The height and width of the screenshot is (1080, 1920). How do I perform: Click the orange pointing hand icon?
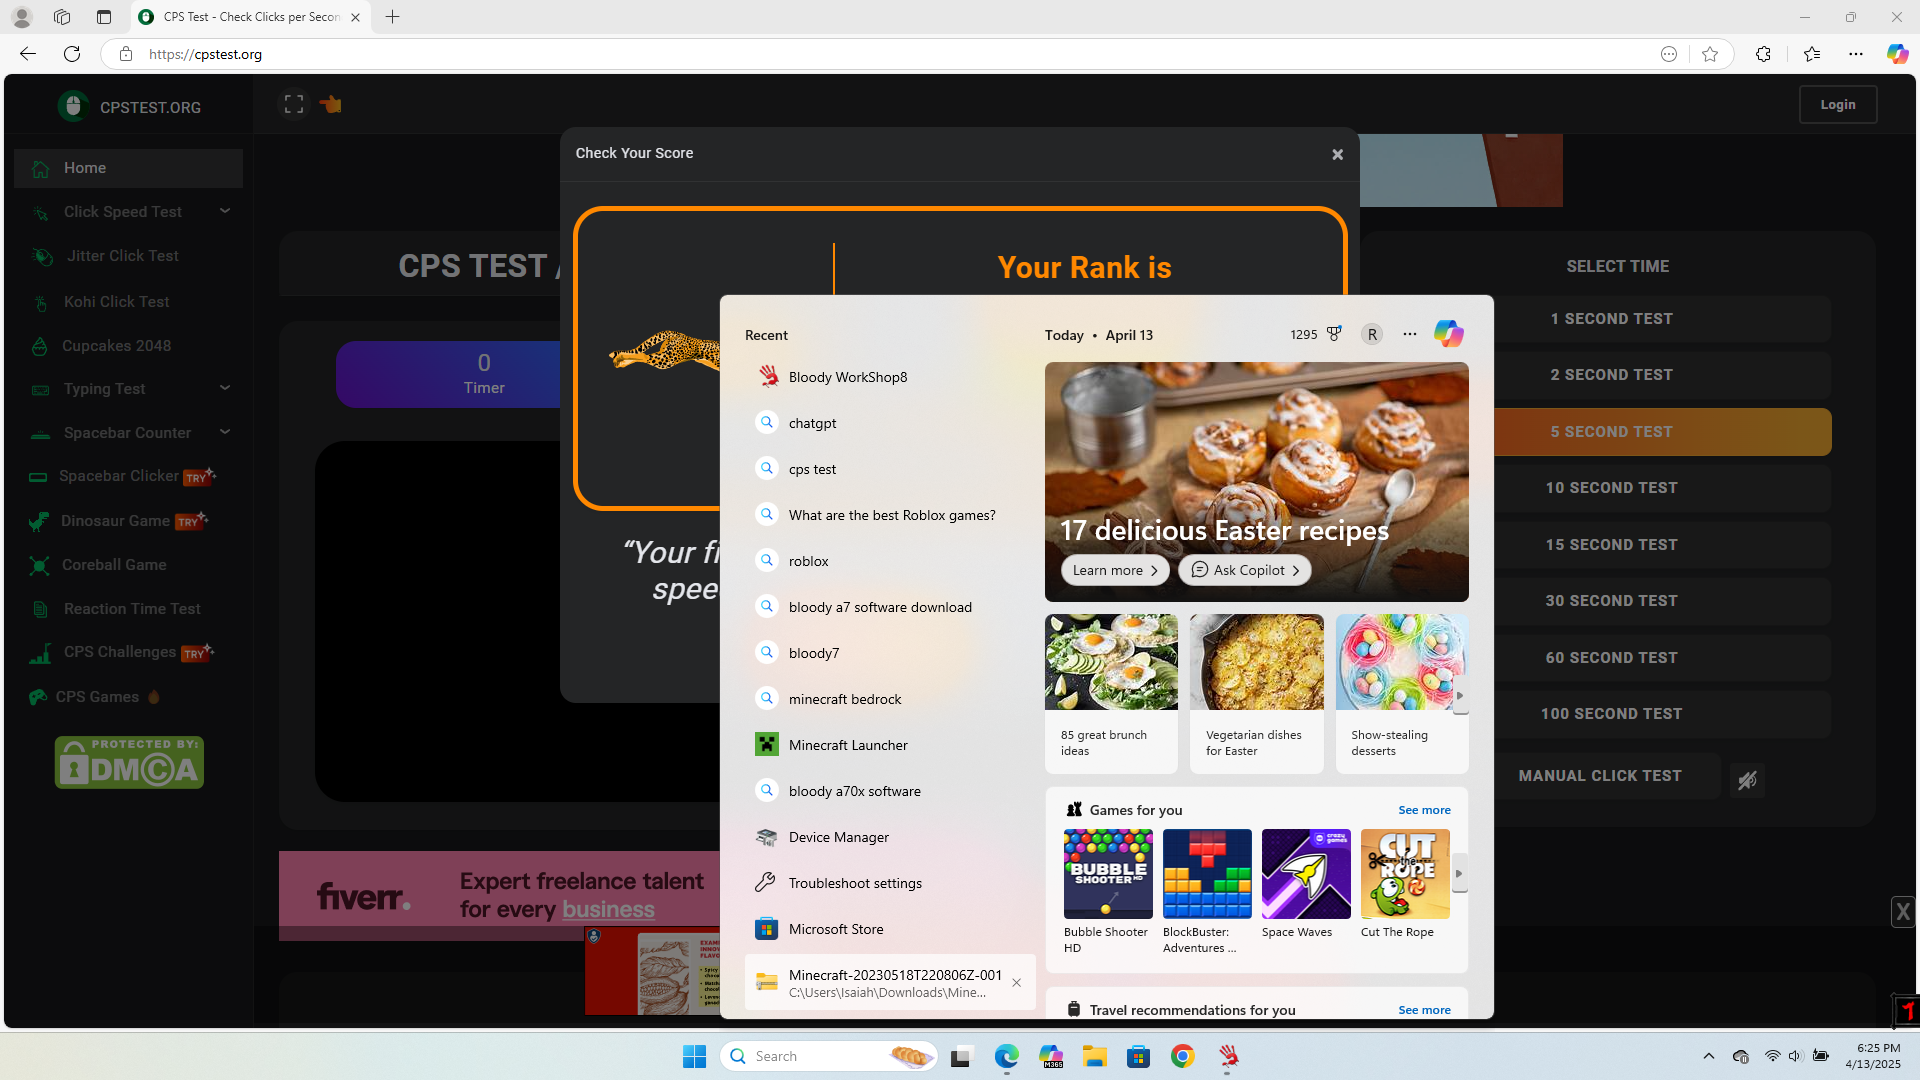pos(331,104)
